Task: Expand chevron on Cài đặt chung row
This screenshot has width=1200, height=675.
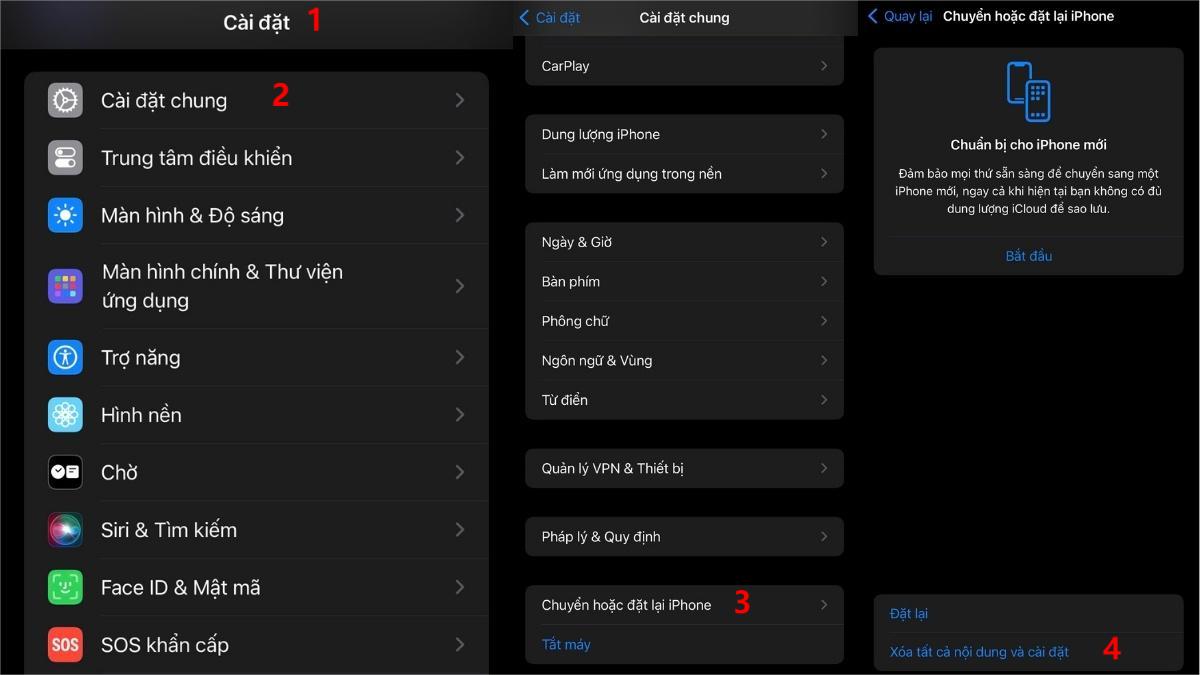Action: 460,100
